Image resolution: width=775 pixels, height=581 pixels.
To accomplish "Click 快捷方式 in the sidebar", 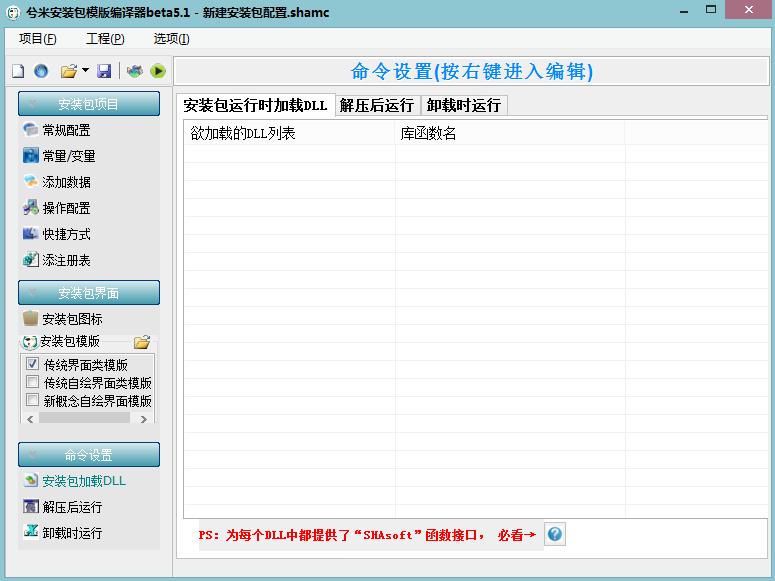I will coord(66,234).
